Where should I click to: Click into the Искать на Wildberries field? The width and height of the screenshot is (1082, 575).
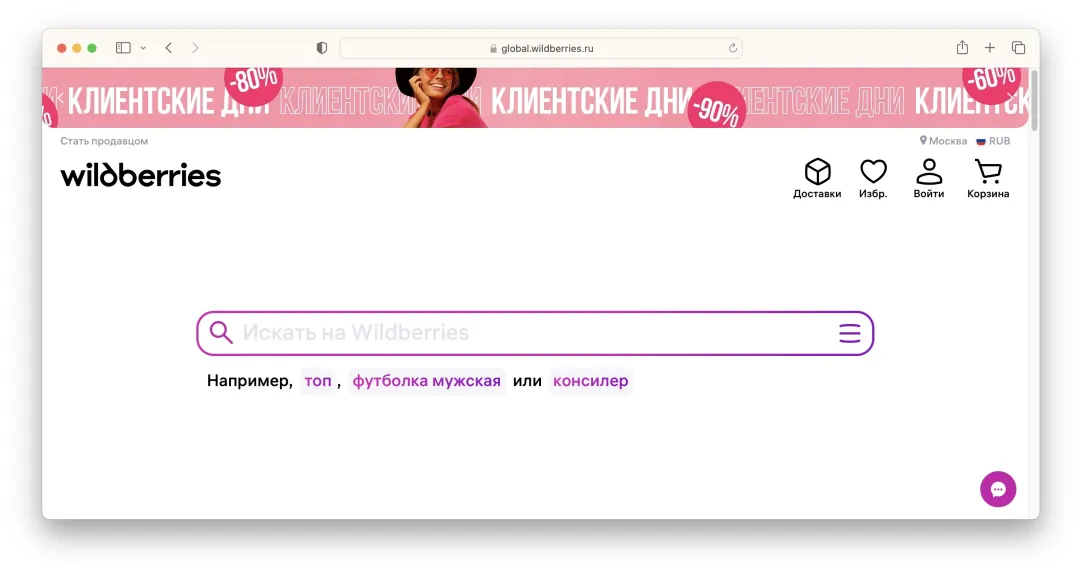[530, 333]
